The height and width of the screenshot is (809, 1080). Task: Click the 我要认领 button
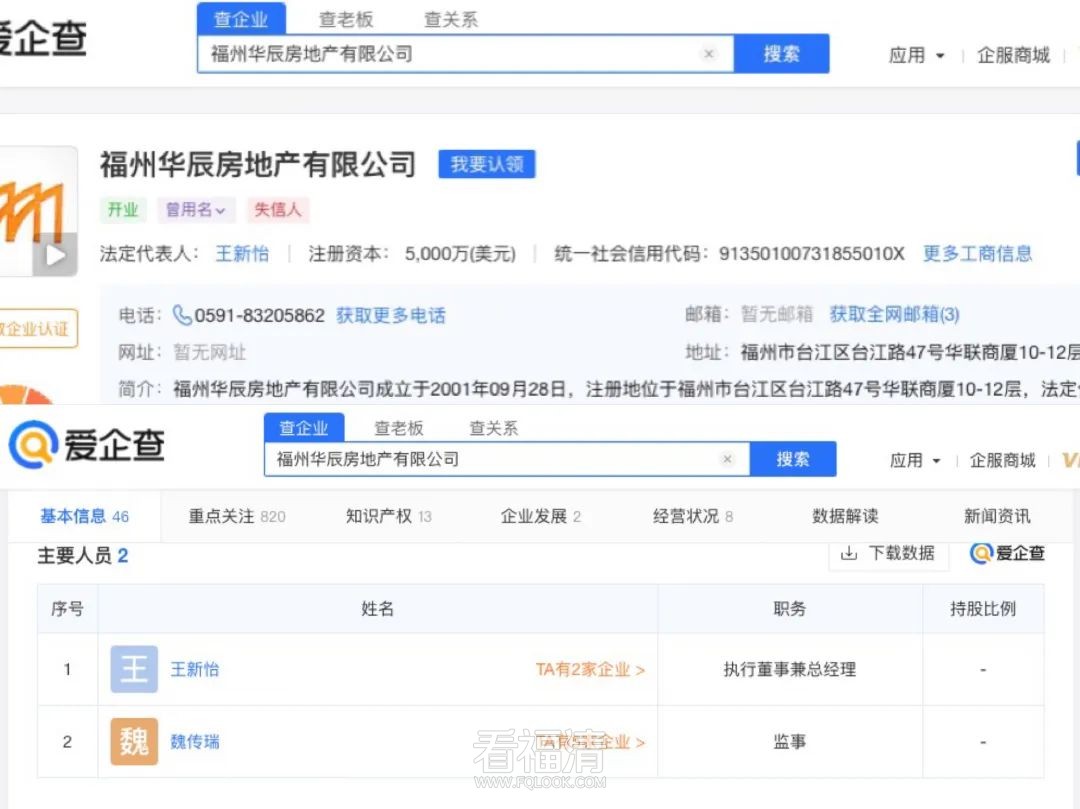pos(487,164)
